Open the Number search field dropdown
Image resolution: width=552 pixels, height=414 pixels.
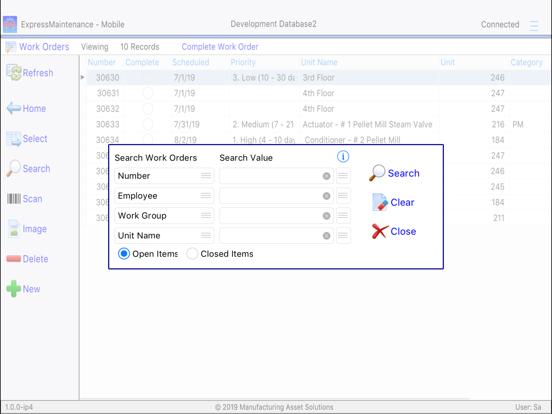(206, 176)
